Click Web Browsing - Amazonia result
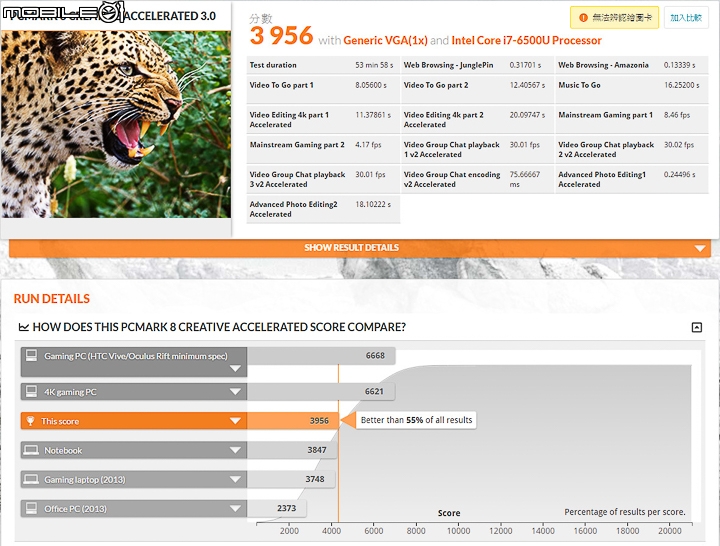 pyautogui.click(x=632, y=65)
